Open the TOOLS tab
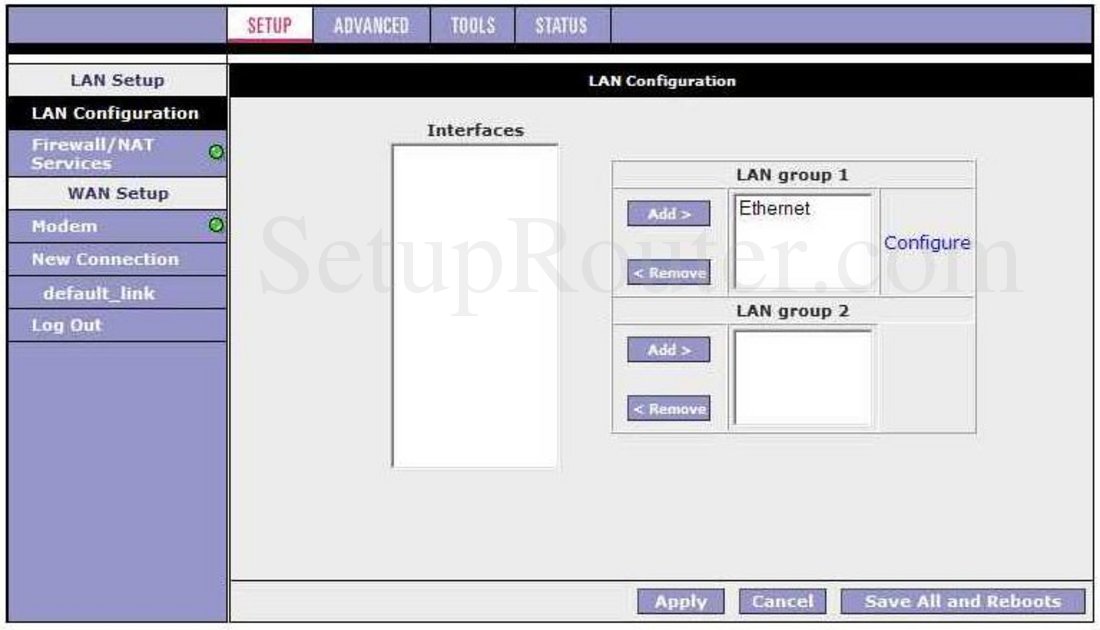The height and width of the screenshot is (630, 1100). (473, 26)
